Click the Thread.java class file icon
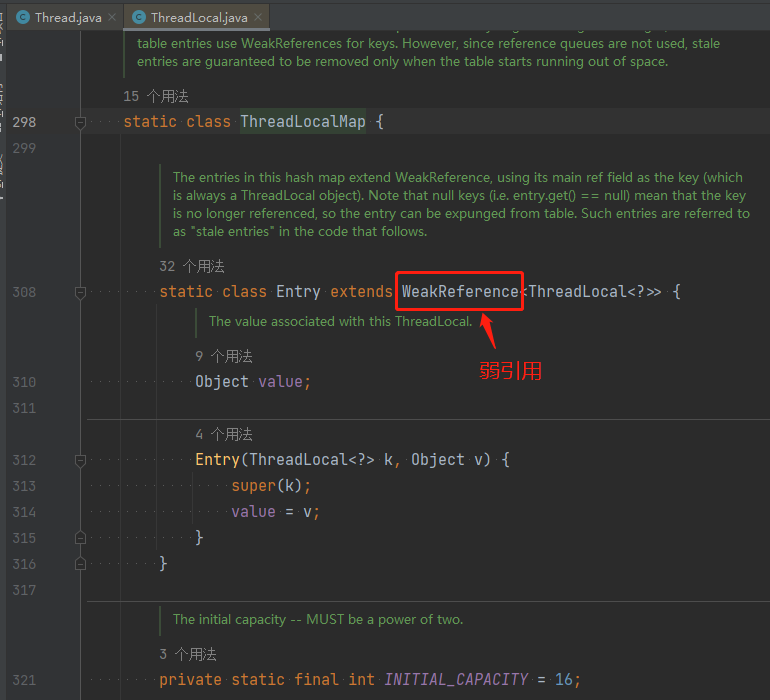 click(23, 18)
